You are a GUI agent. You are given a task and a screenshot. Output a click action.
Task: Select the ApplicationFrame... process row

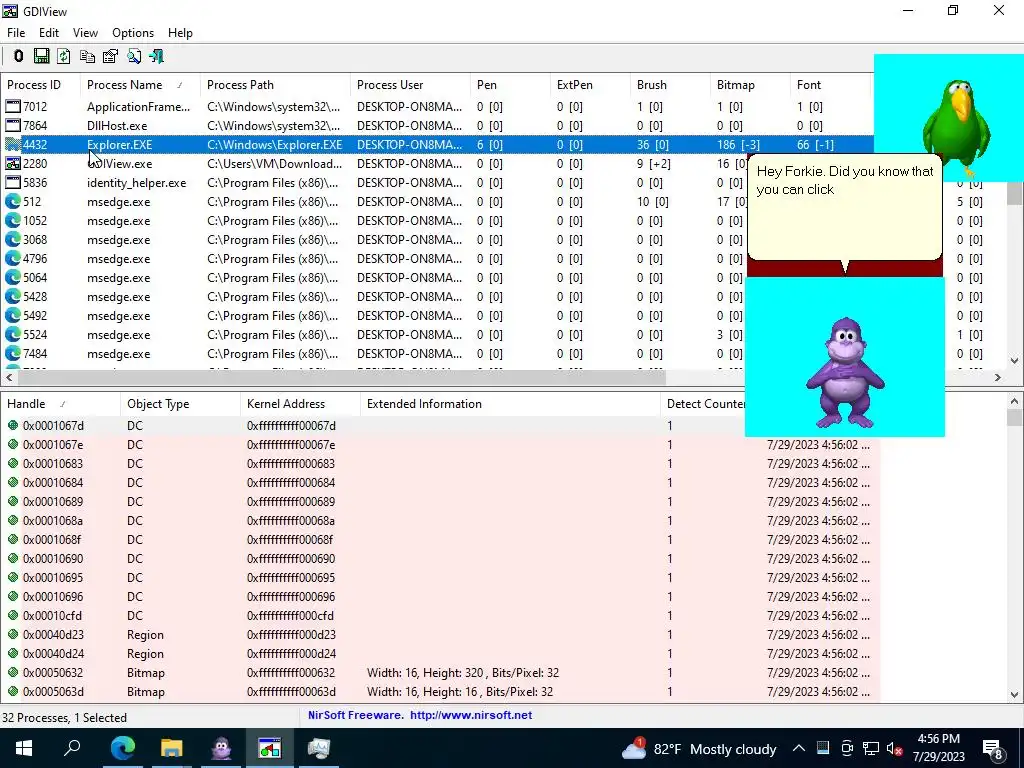coord(437,106)
